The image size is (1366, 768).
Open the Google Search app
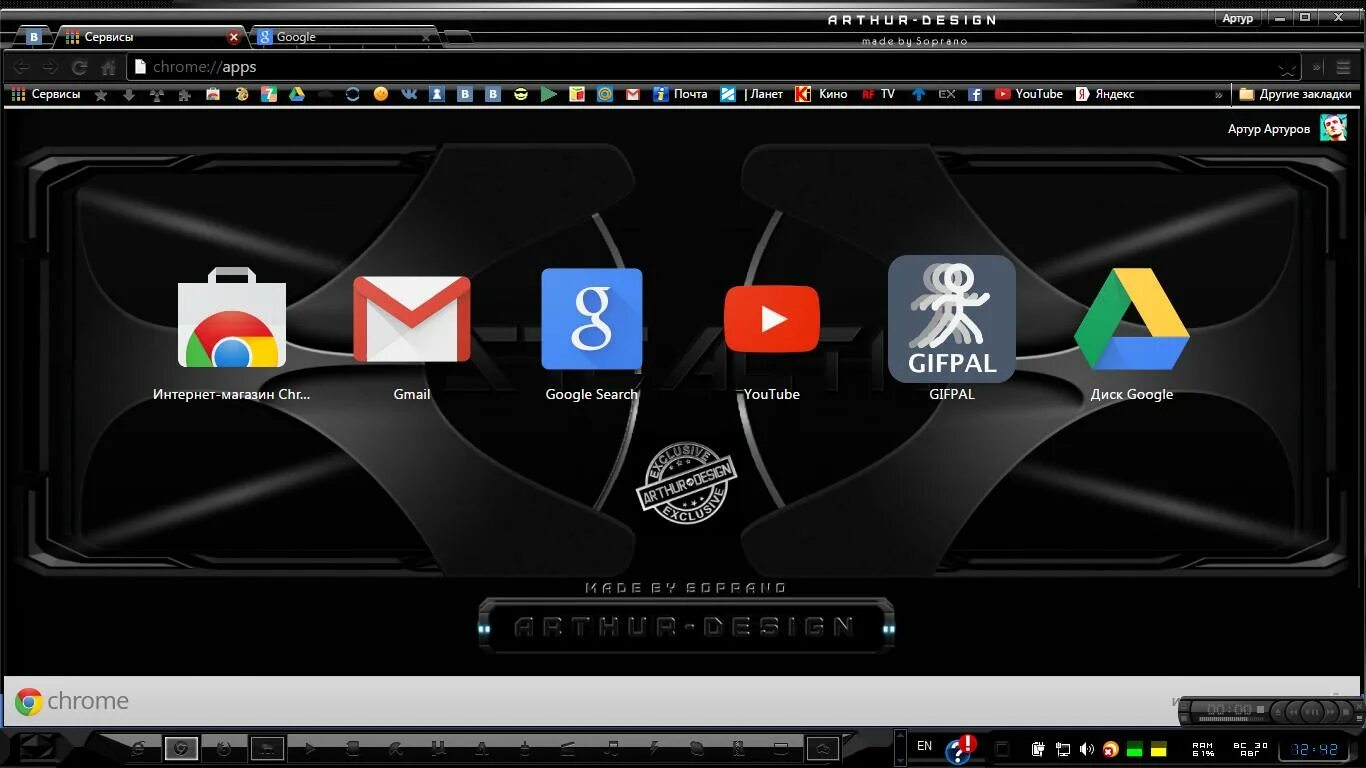tap(591, 319)
